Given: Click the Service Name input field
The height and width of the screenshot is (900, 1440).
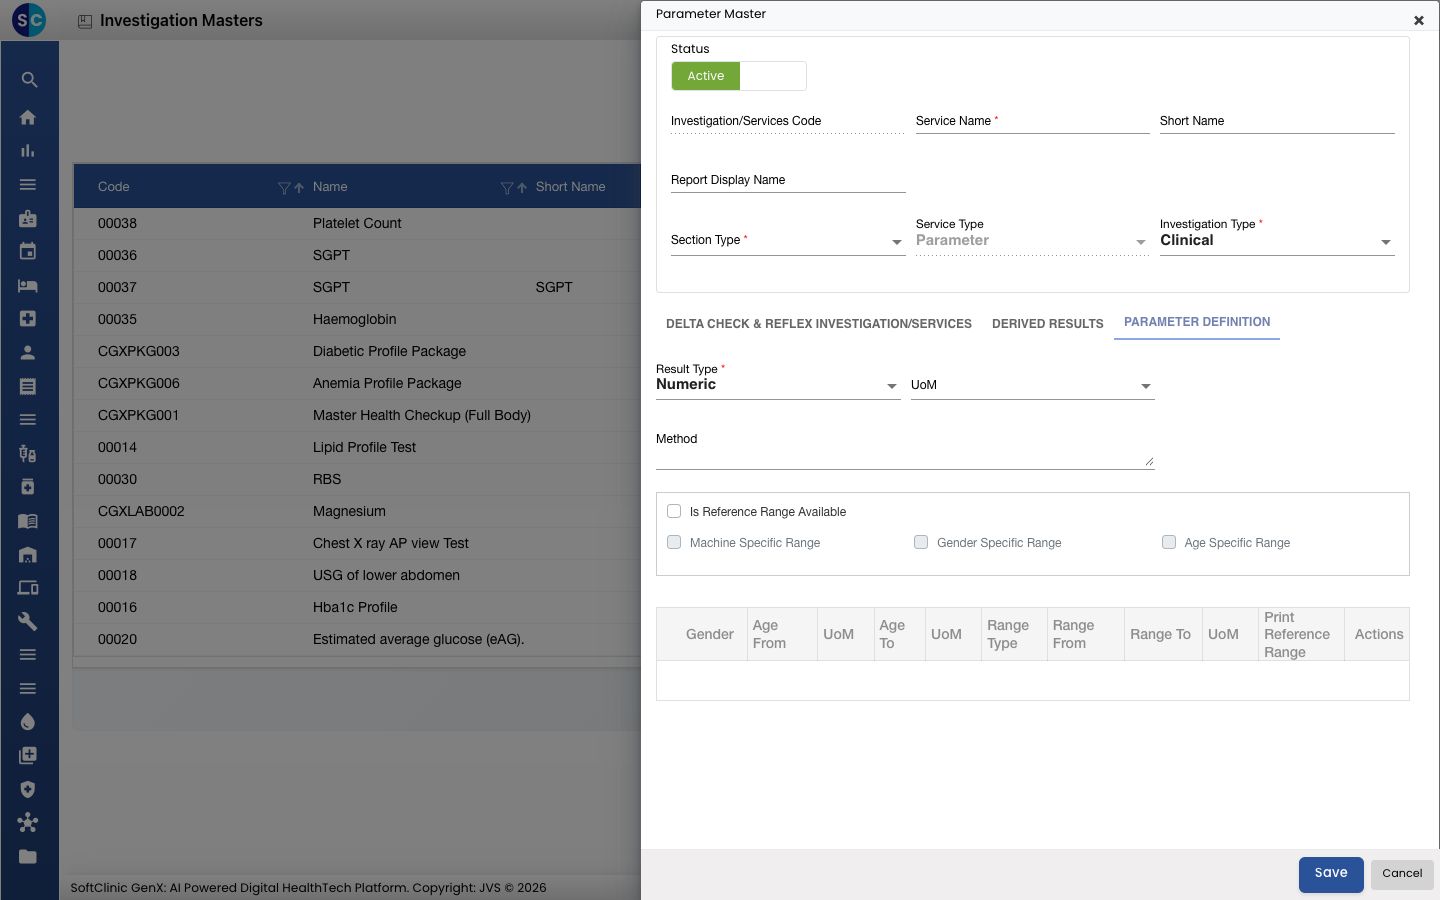Looking at the screenshot, I should 1032,122.
